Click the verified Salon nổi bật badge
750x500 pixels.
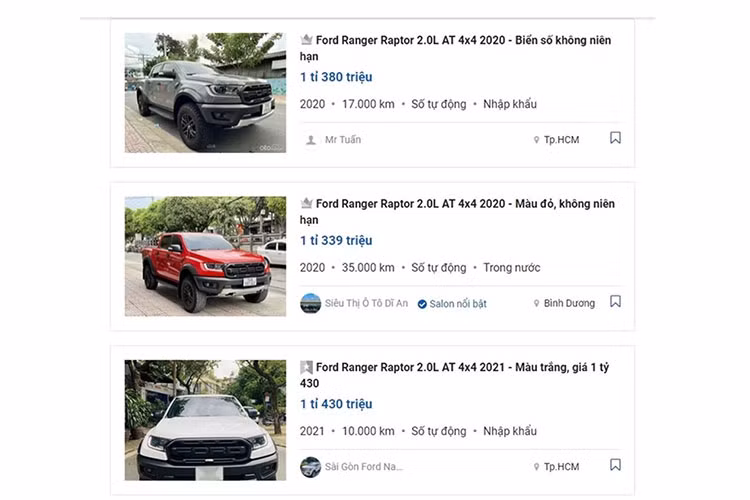point(452,304)
